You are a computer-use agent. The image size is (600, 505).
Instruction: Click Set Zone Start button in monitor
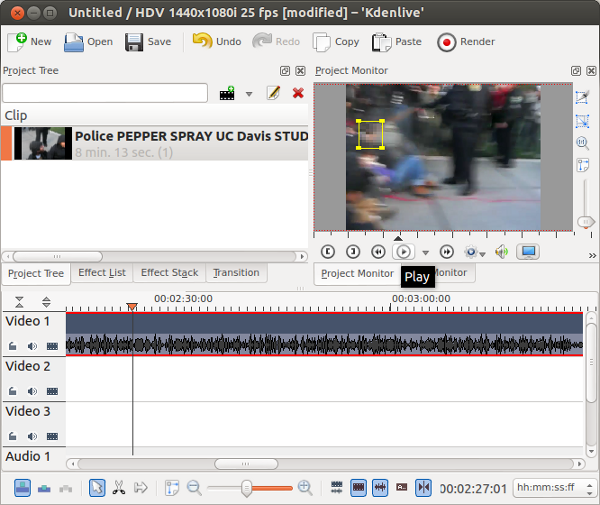click(327, 252)
